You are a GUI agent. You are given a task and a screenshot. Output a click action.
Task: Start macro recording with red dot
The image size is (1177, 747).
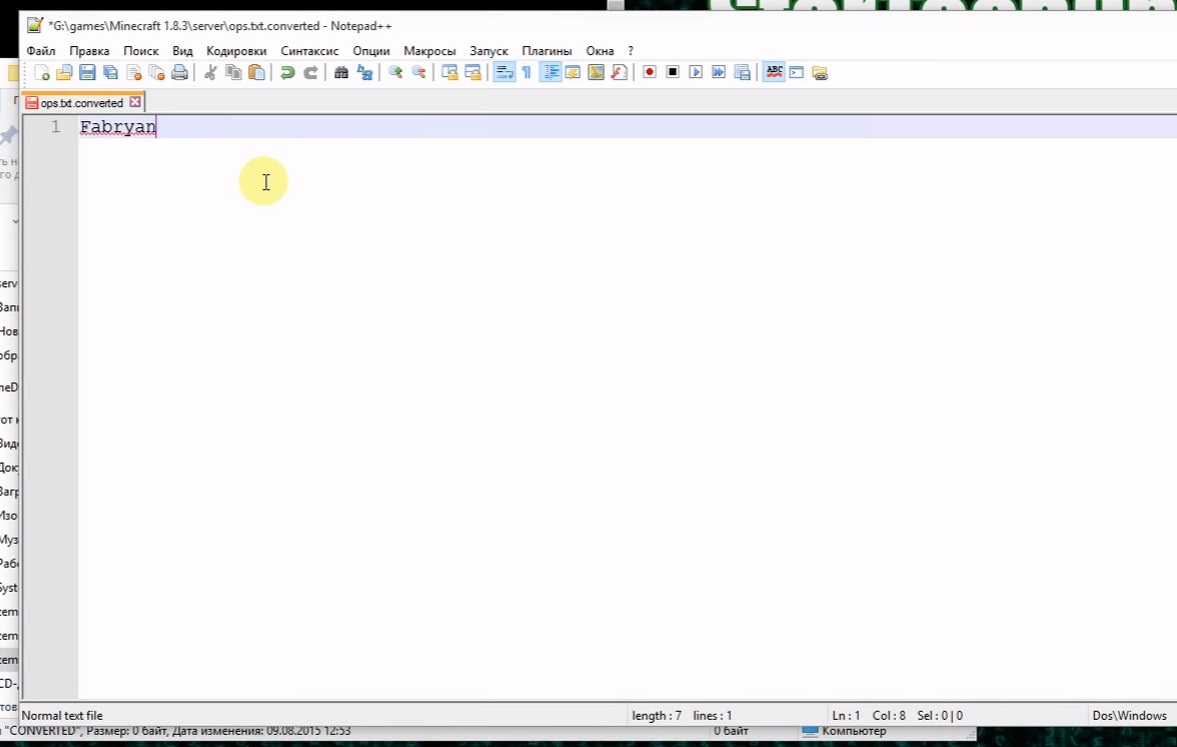(x=650, y=73)
